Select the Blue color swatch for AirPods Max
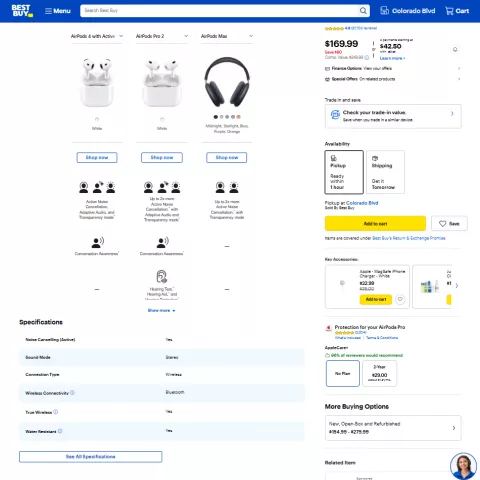Screen dimensions: 480x480 (x=227, y=117)
